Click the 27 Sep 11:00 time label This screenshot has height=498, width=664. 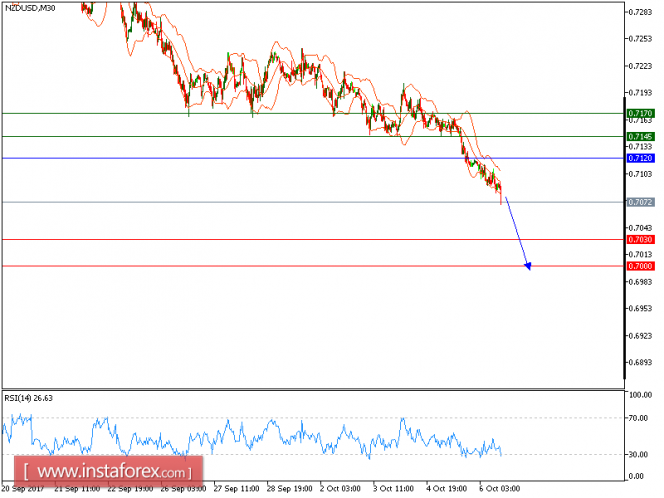point(236,489)
